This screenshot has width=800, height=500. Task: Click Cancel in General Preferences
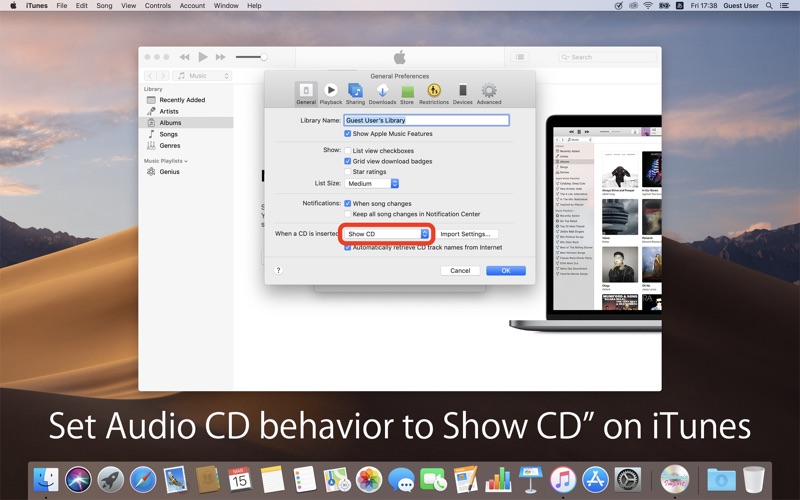pyautogui.click(x=460, y=270)
